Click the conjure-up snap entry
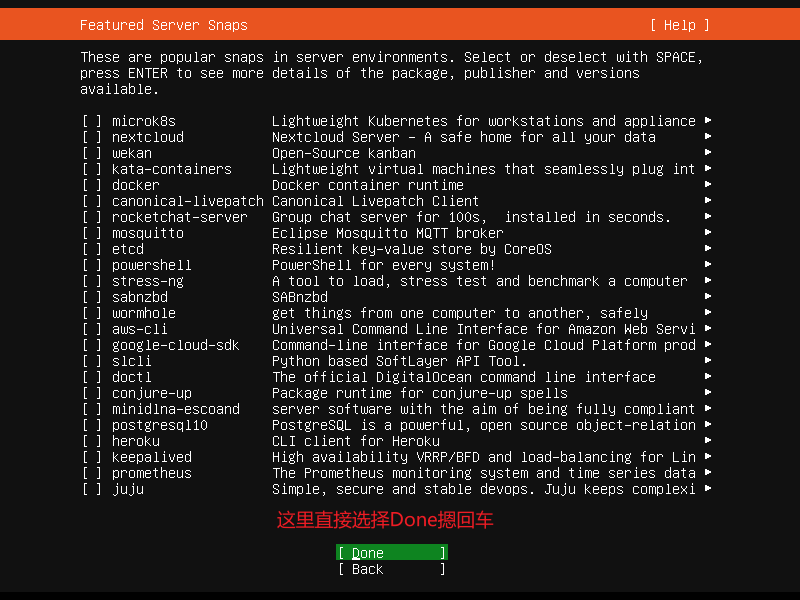Screen dimensions: 800x600 tap(152, 393)
